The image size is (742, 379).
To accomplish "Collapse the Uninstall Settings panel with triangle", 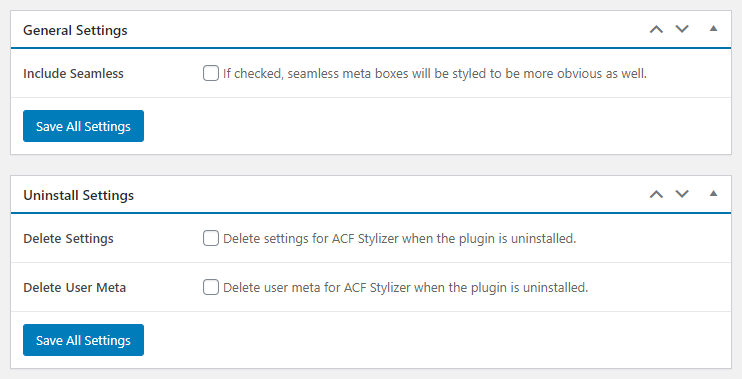I will click(x=713, y=193).
